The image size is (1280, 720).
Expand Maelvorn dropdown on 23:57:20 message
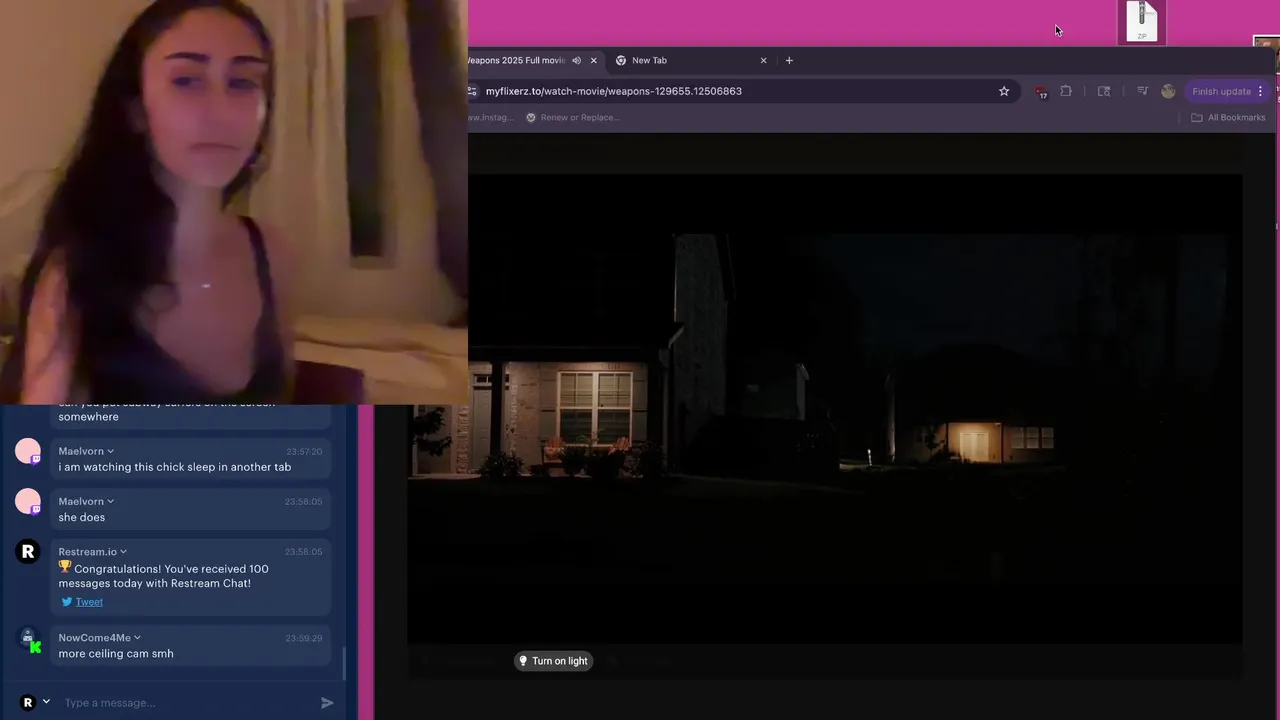(x=110, y=451)
